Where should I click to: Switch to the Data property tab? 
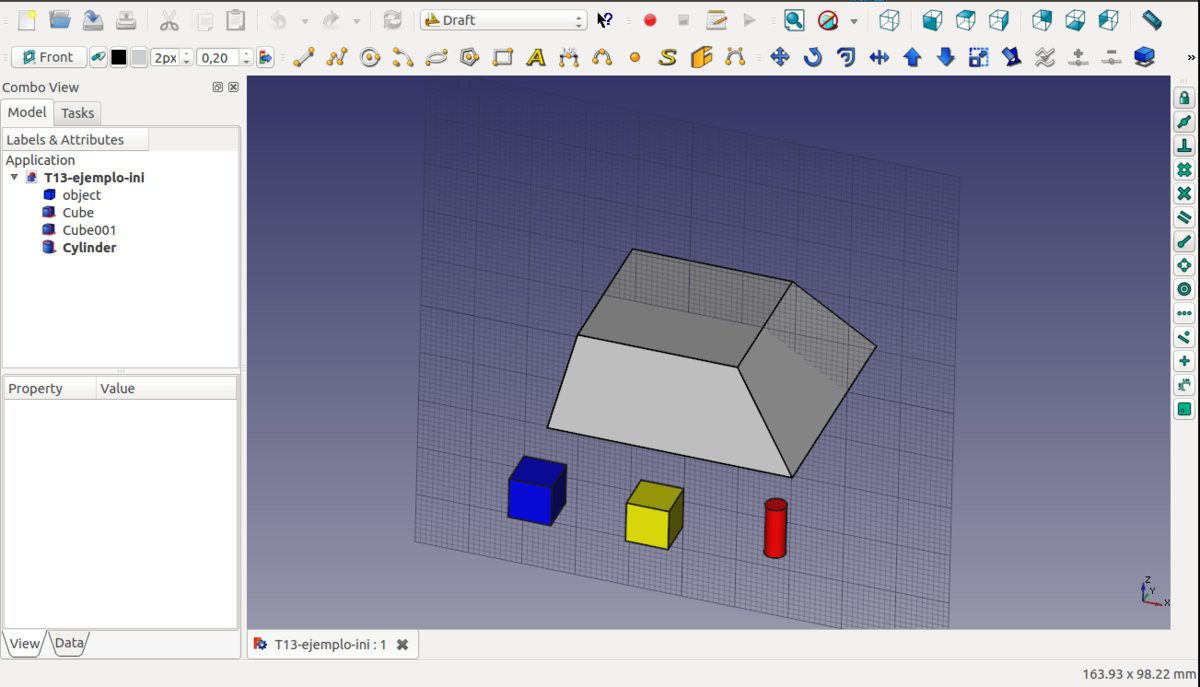[69, 643]
